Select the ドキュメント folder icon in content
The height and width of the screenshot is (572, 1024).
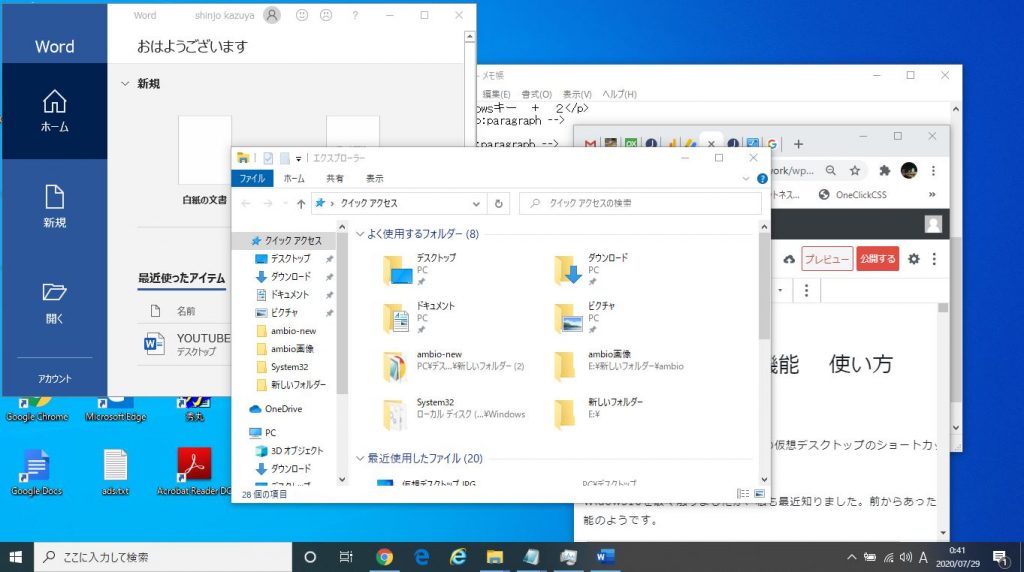(x=396, y=318)
